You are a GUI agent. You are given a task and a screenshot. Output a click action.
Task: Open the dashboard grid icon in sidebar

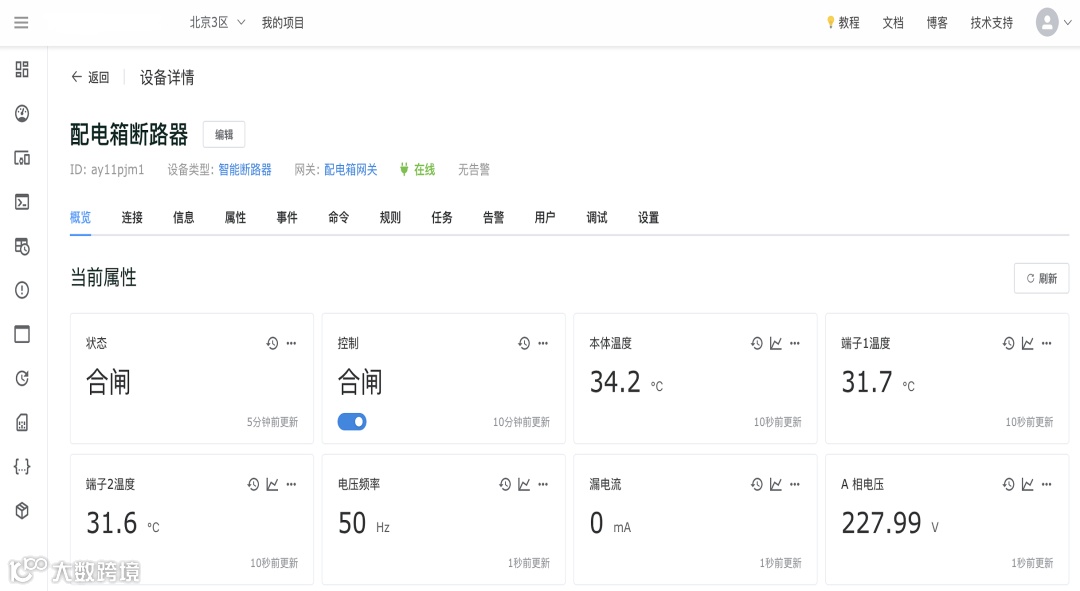(22, 69)
